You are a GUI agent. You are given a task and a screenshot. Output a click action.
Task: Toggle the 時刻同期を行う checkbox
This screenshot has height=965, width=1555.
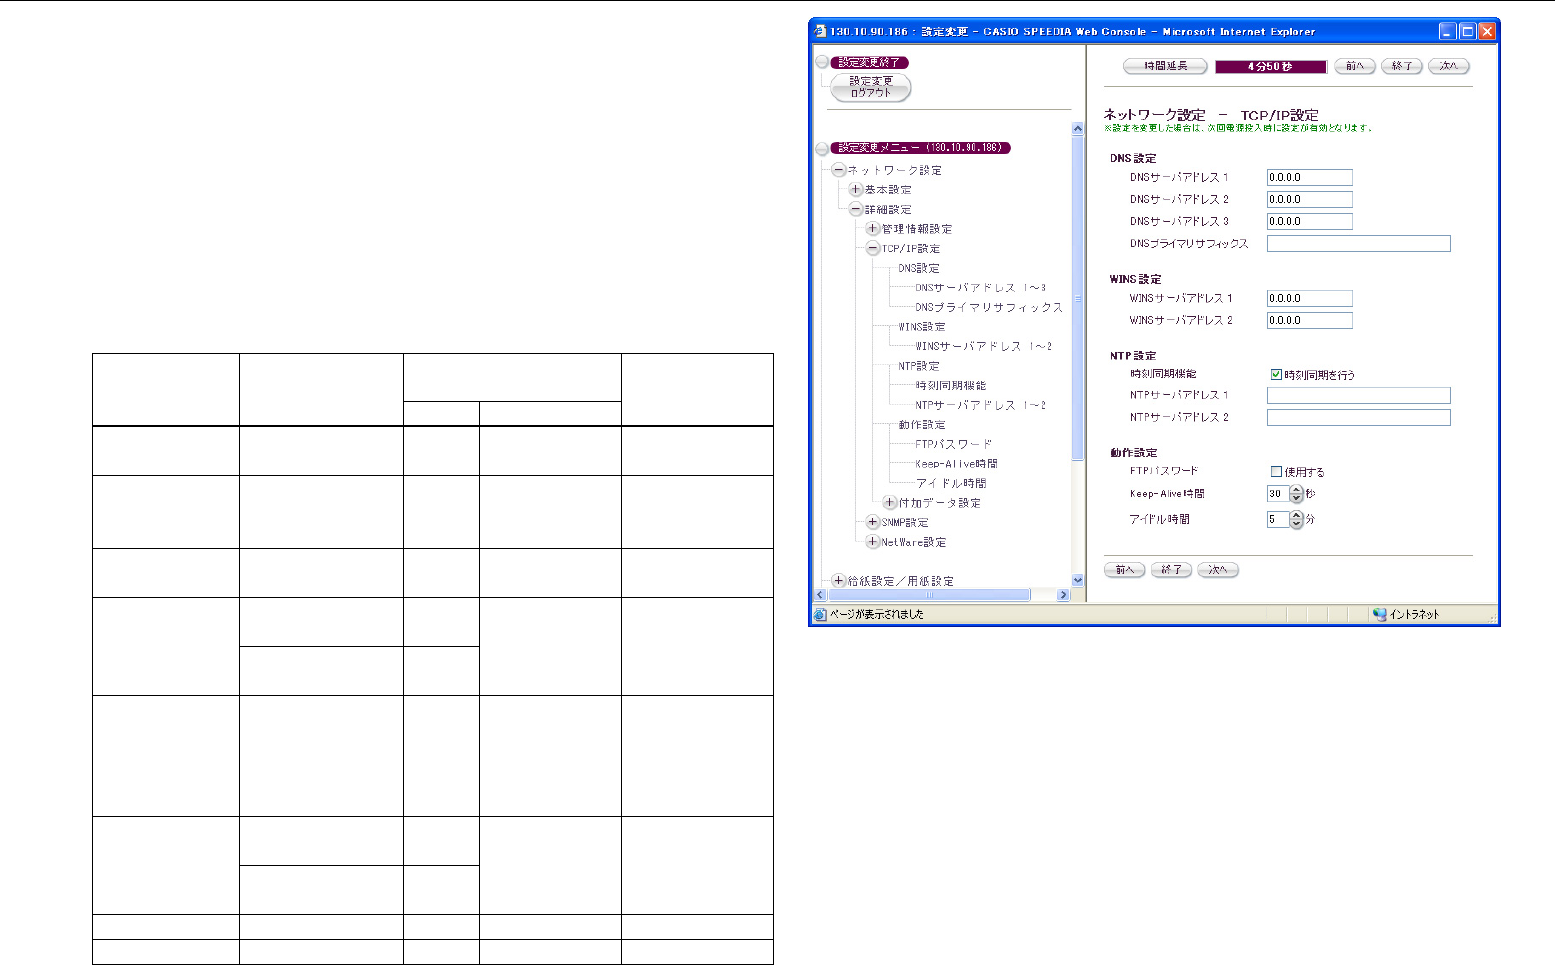[1276, 374]
